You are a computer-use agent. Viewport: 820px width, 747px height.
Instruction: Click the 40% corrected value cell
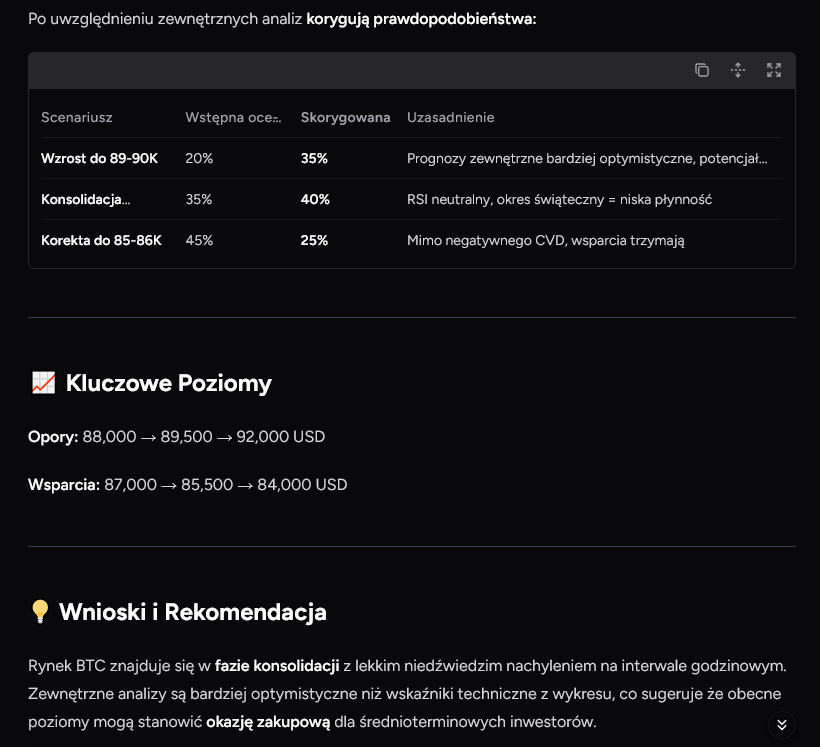tap(315, 199)
